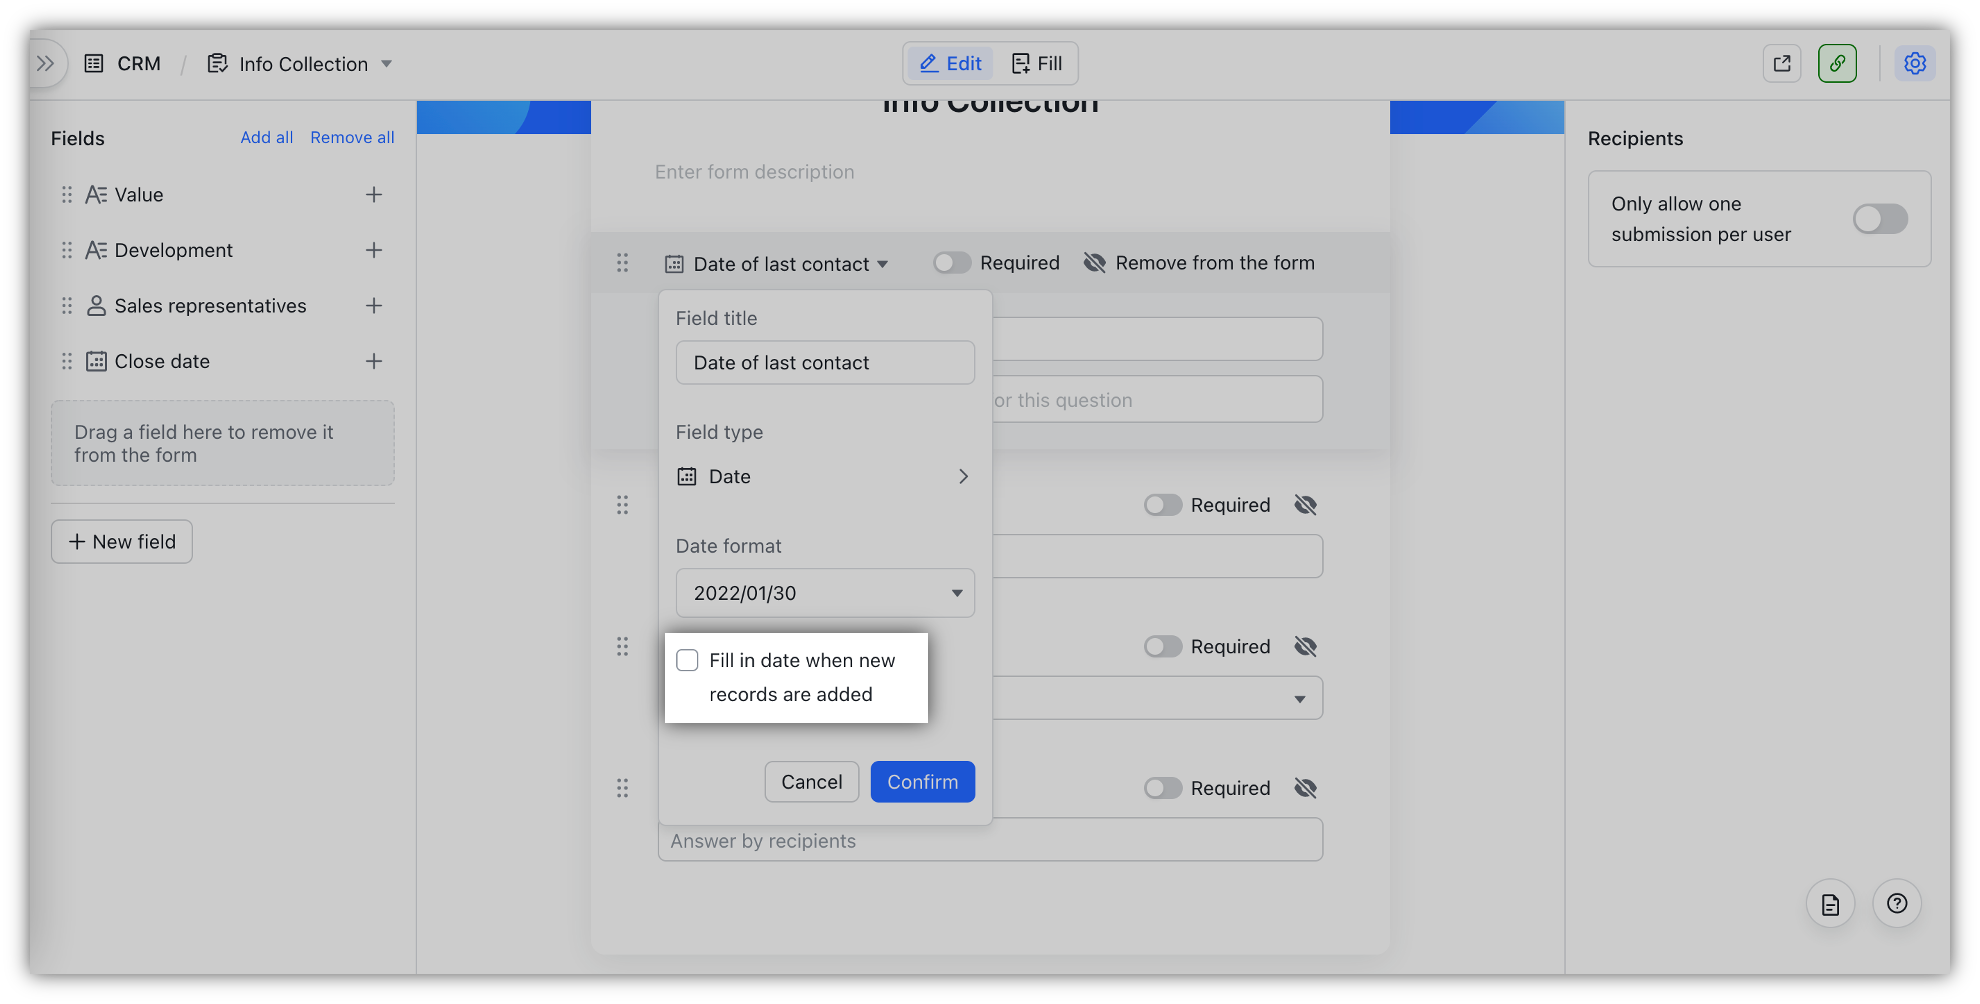Click the share/export icon near top right
Image resolution: width=1980 pixels, height=1004 pixels.
[1781, 62]
